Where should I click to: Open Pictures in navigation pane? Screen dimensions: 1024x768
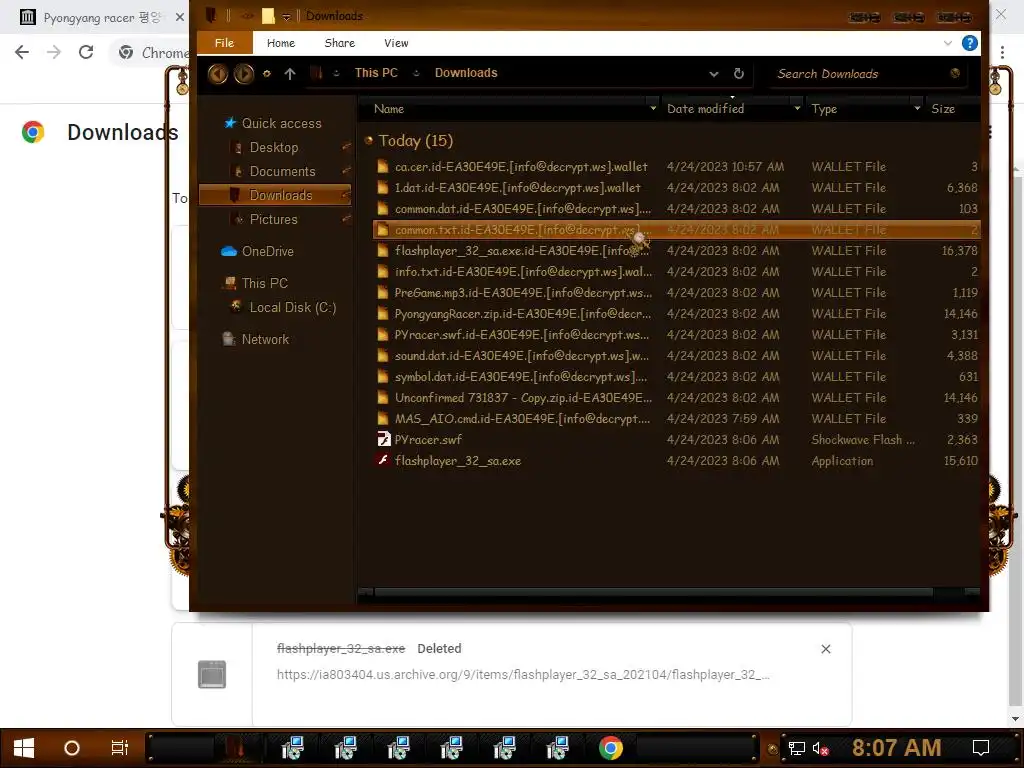(x=273, y=219)
